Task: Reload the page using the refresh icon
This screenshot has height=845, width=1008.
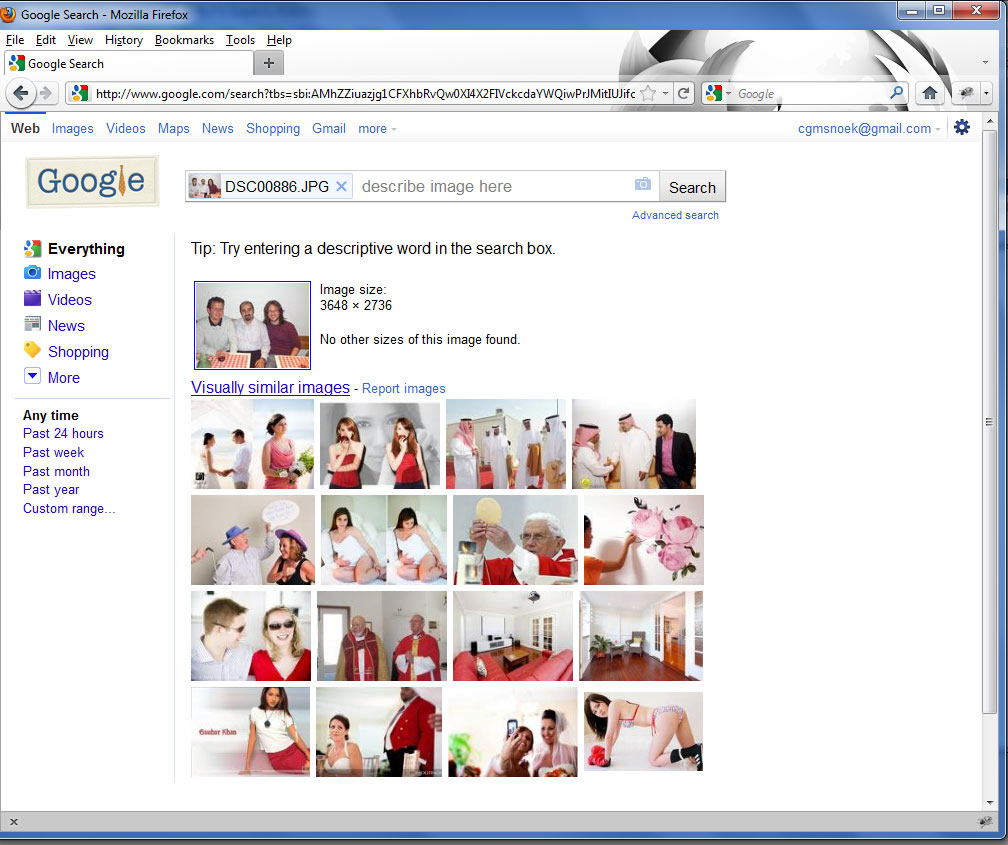Action: tap(684, 93)
